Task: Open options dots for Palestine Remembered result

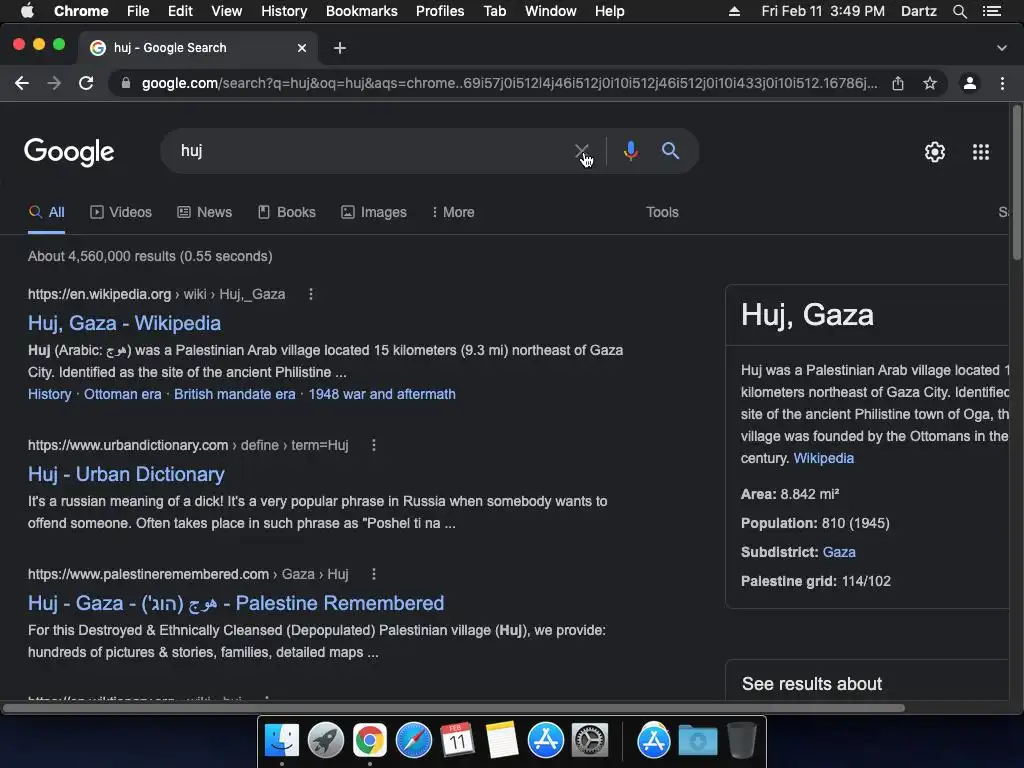Action: (x=374, y=573)
